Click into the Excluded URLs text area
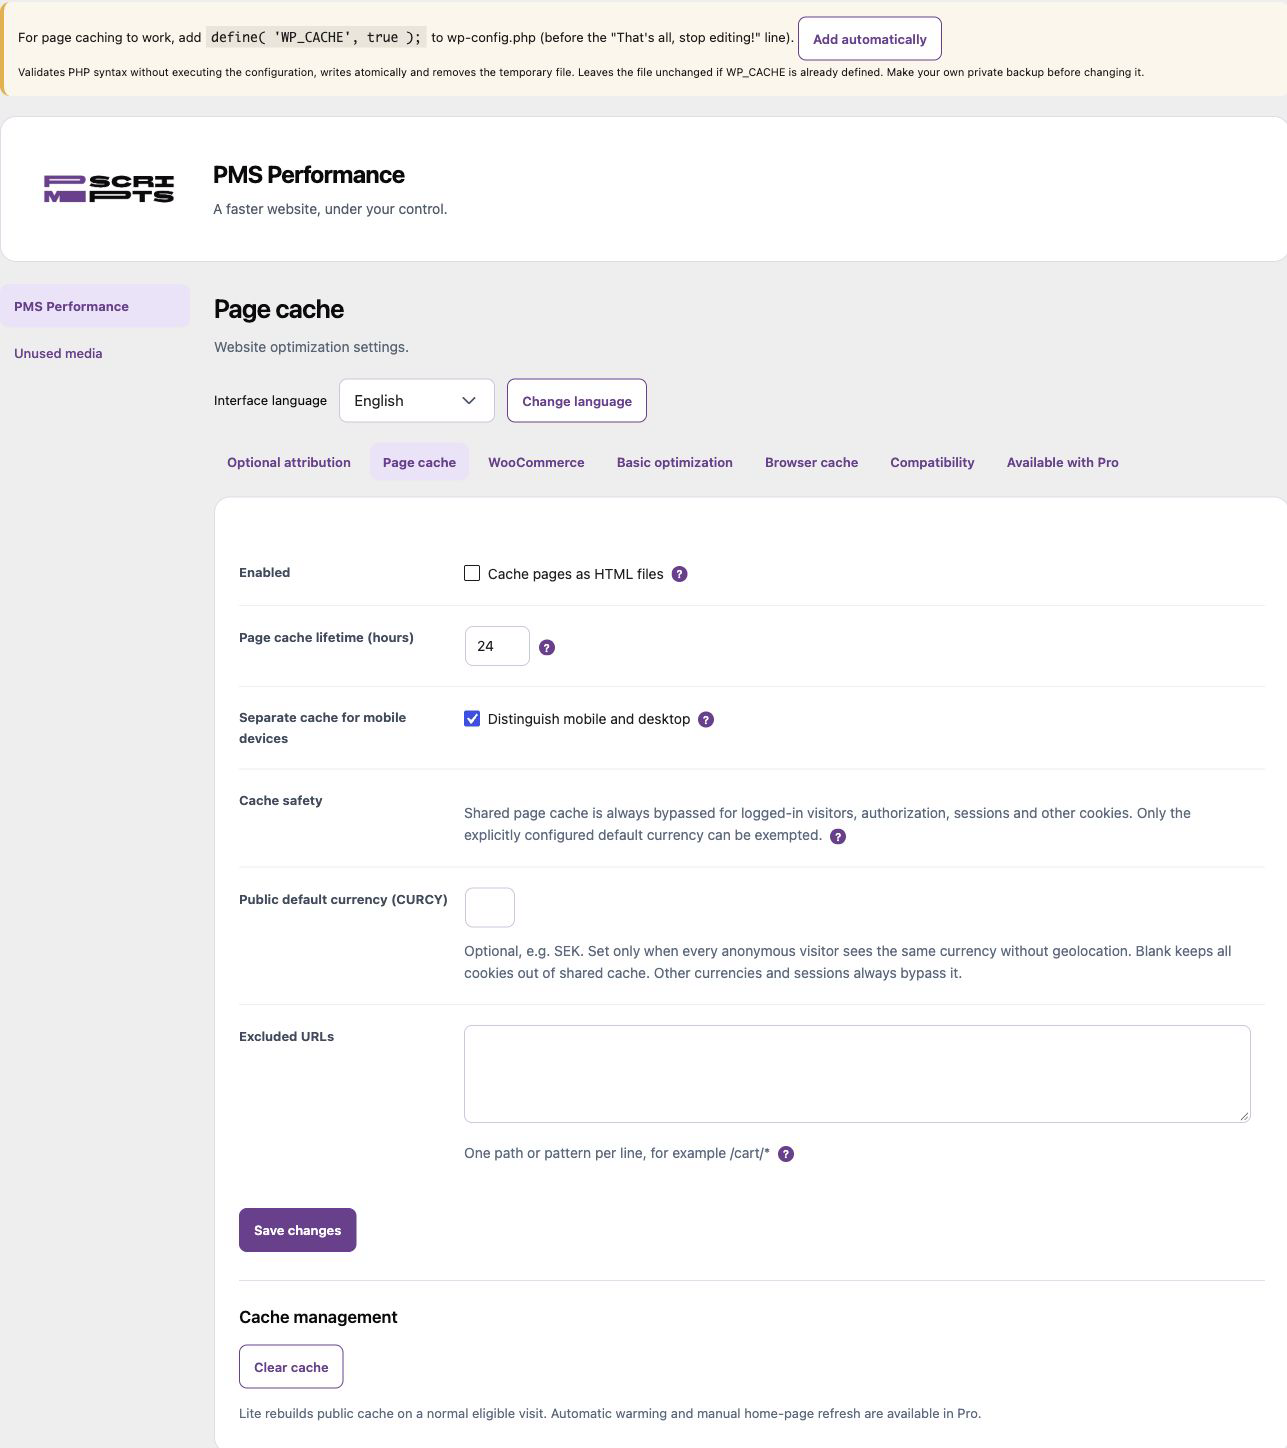This screenshot has width=1287, height=1448. pyautogui.click(x=857, y=1074)
